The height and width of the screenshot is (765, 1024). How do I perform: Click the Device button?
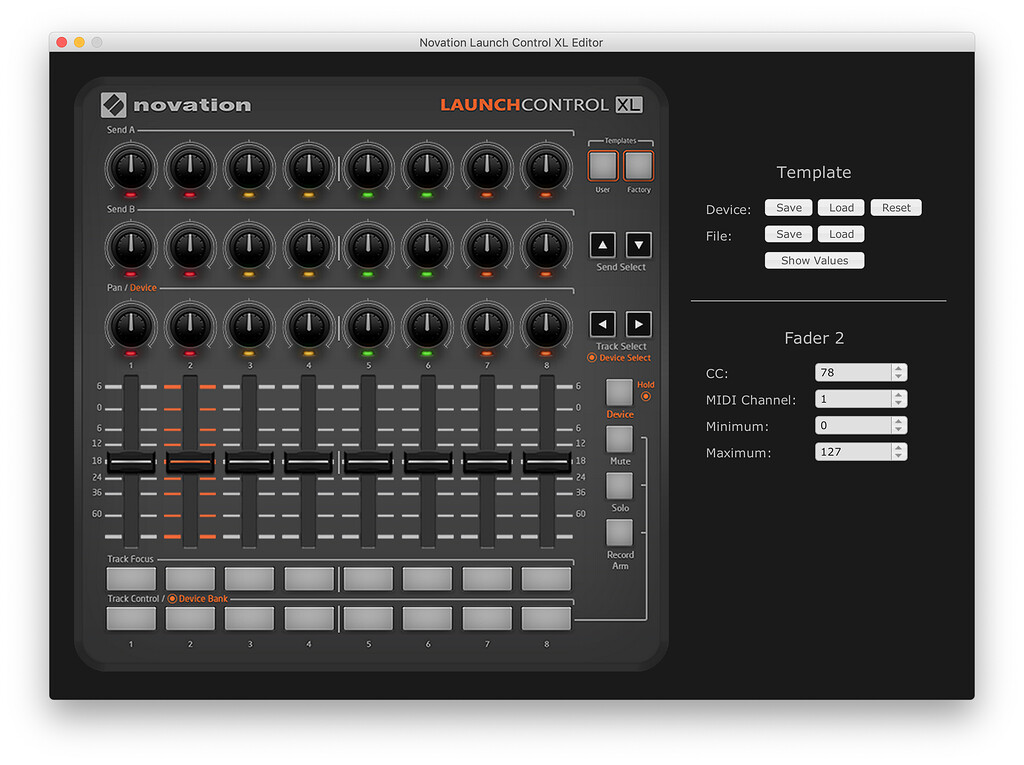[x=618, y=393]
